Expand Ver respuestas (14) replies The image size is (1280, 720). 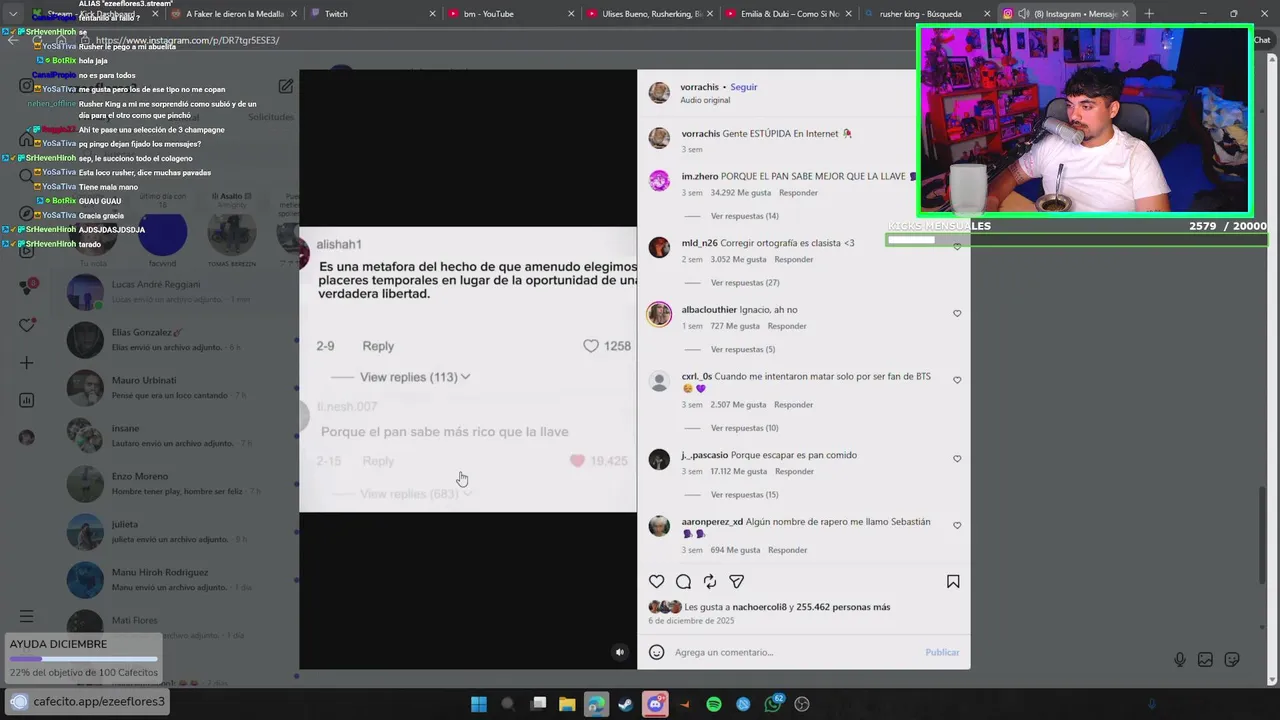[x=744, y=216]
